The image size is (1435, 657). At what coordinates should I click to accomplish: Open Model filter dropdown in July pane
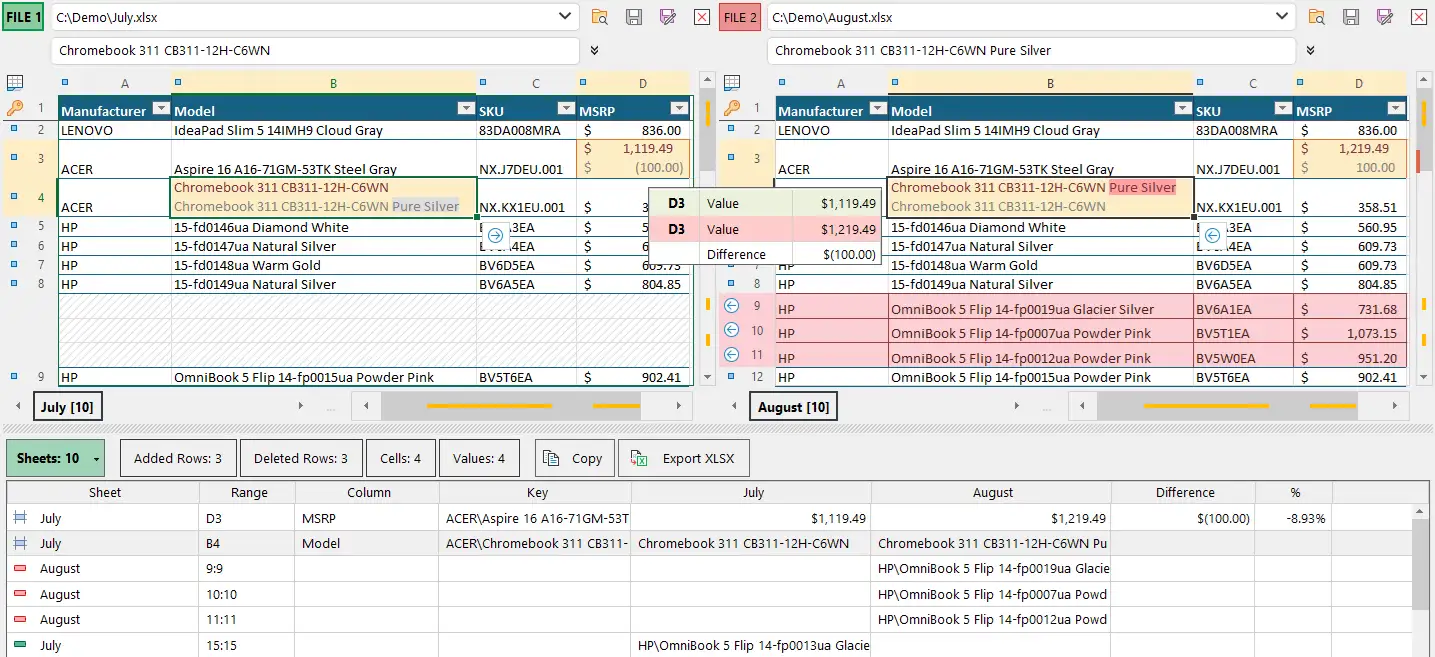pos(465,110)
